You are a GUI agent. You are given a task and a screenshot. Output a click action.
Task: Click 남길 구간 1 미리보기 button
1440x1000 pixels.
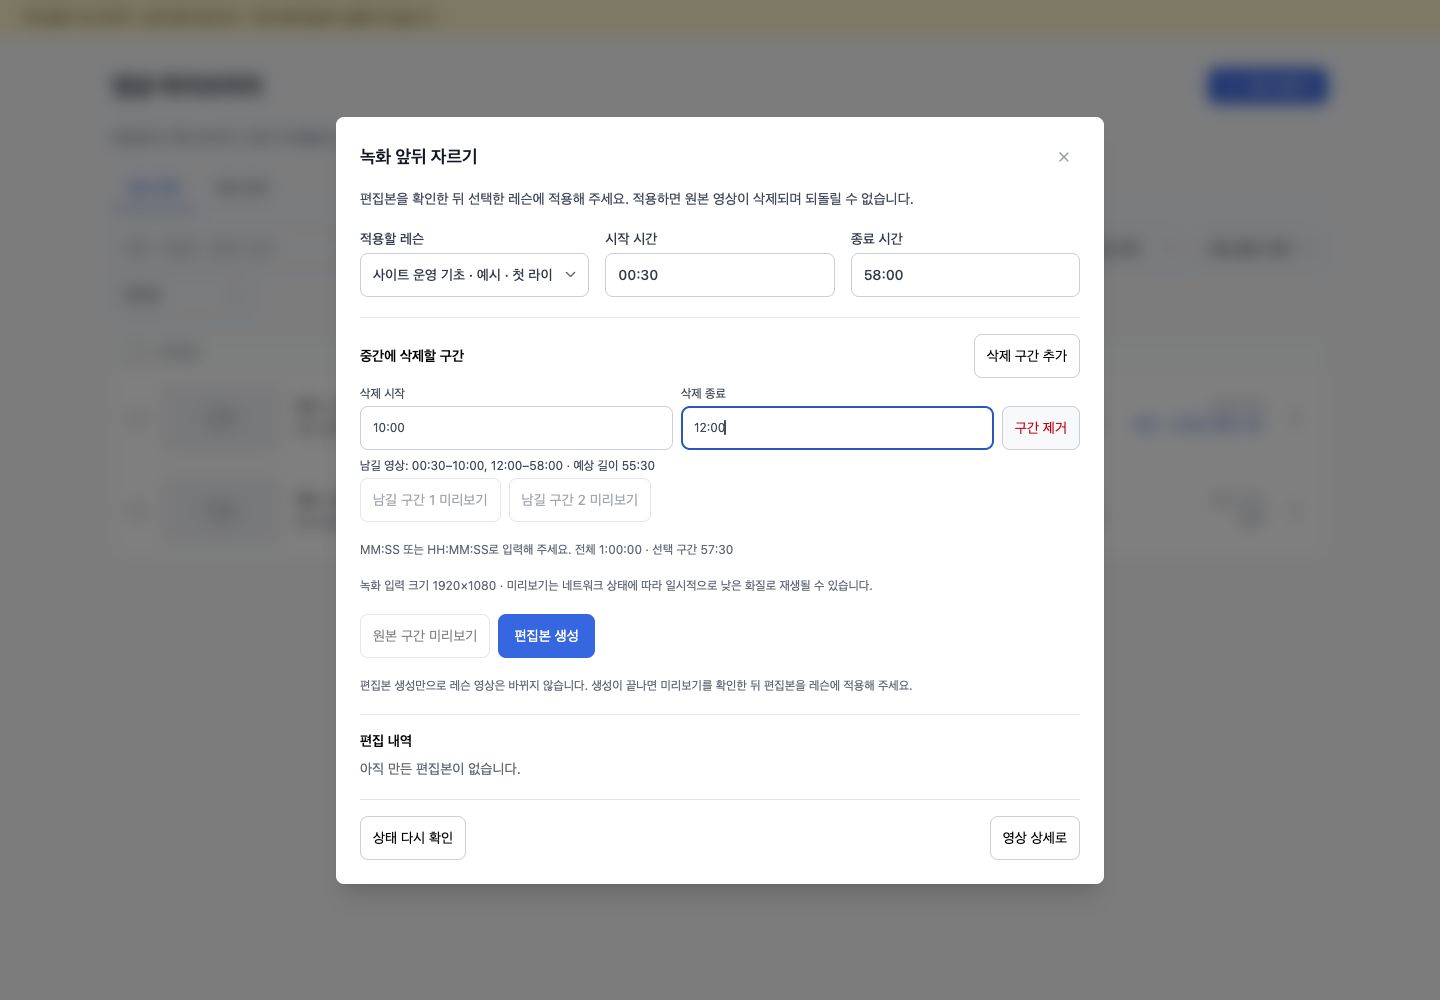pos(430,500)
